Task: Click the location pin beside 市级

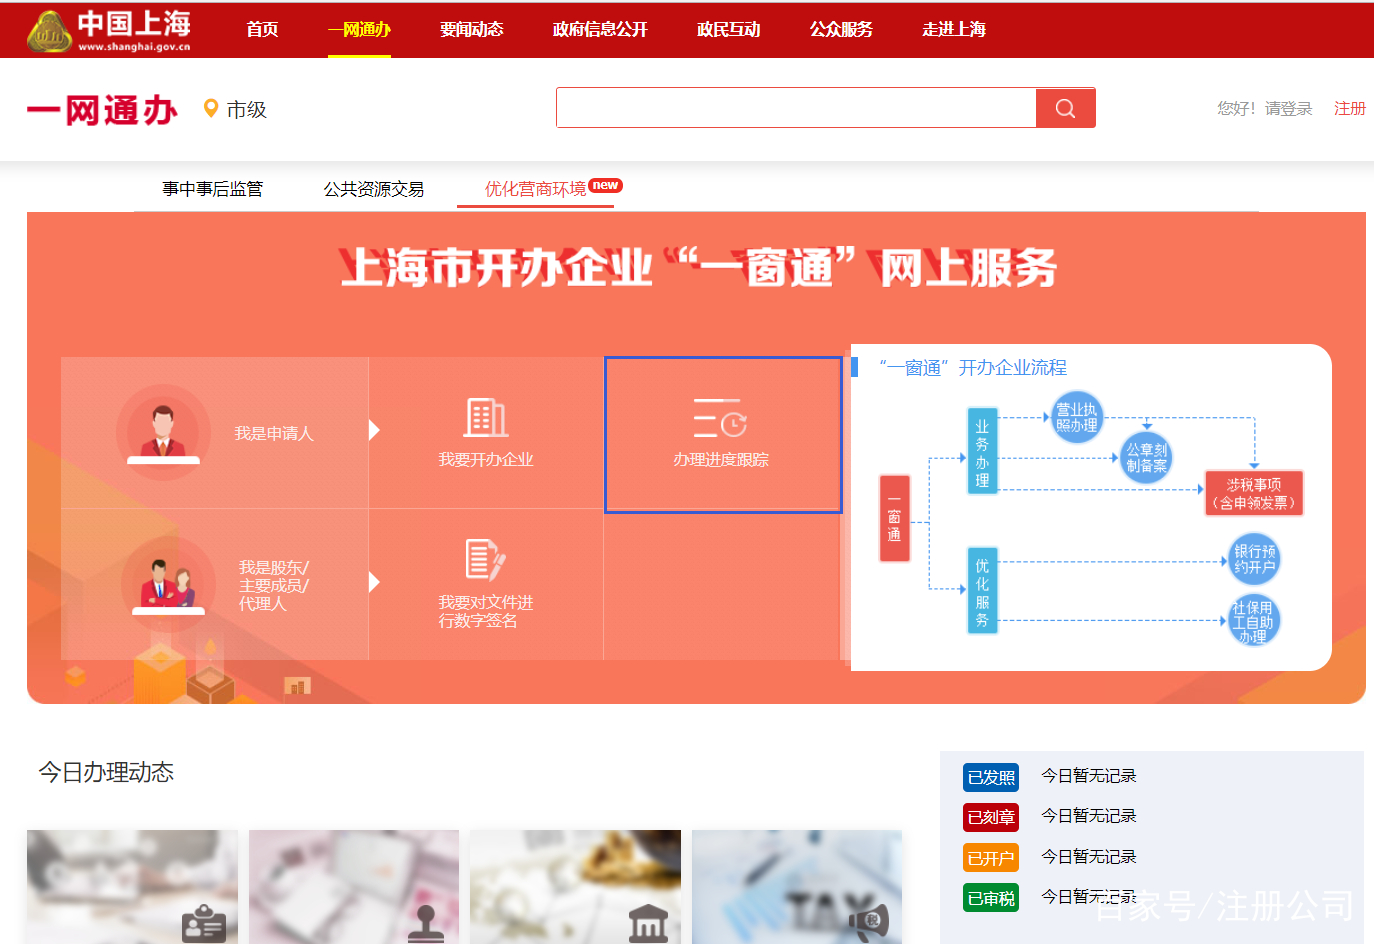Action: tap(210, 107)
